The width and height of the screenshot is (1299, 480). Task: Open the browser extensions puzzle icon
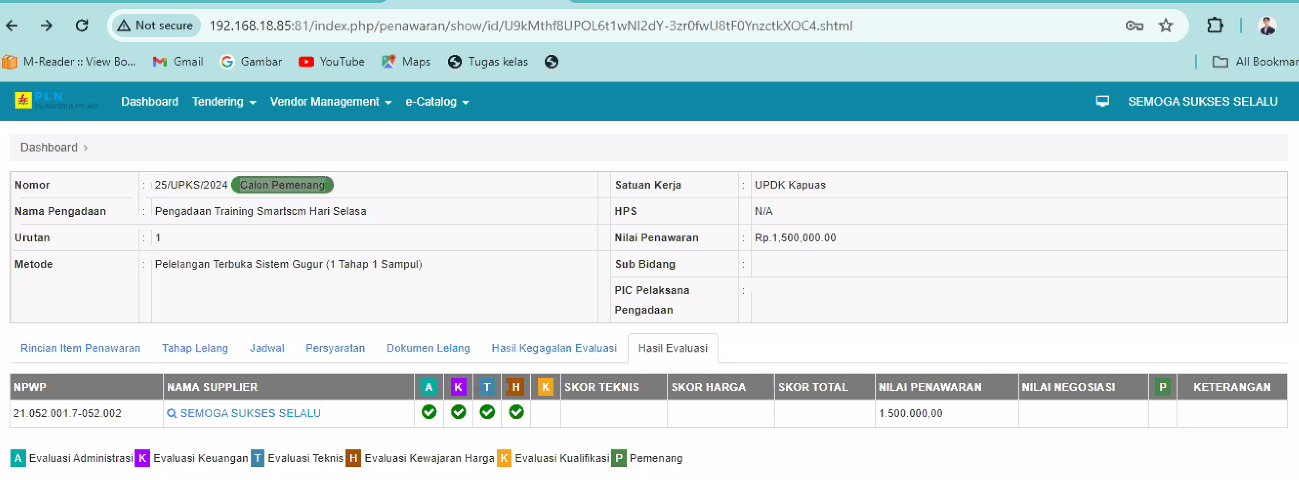click(x=1215, y=26)
